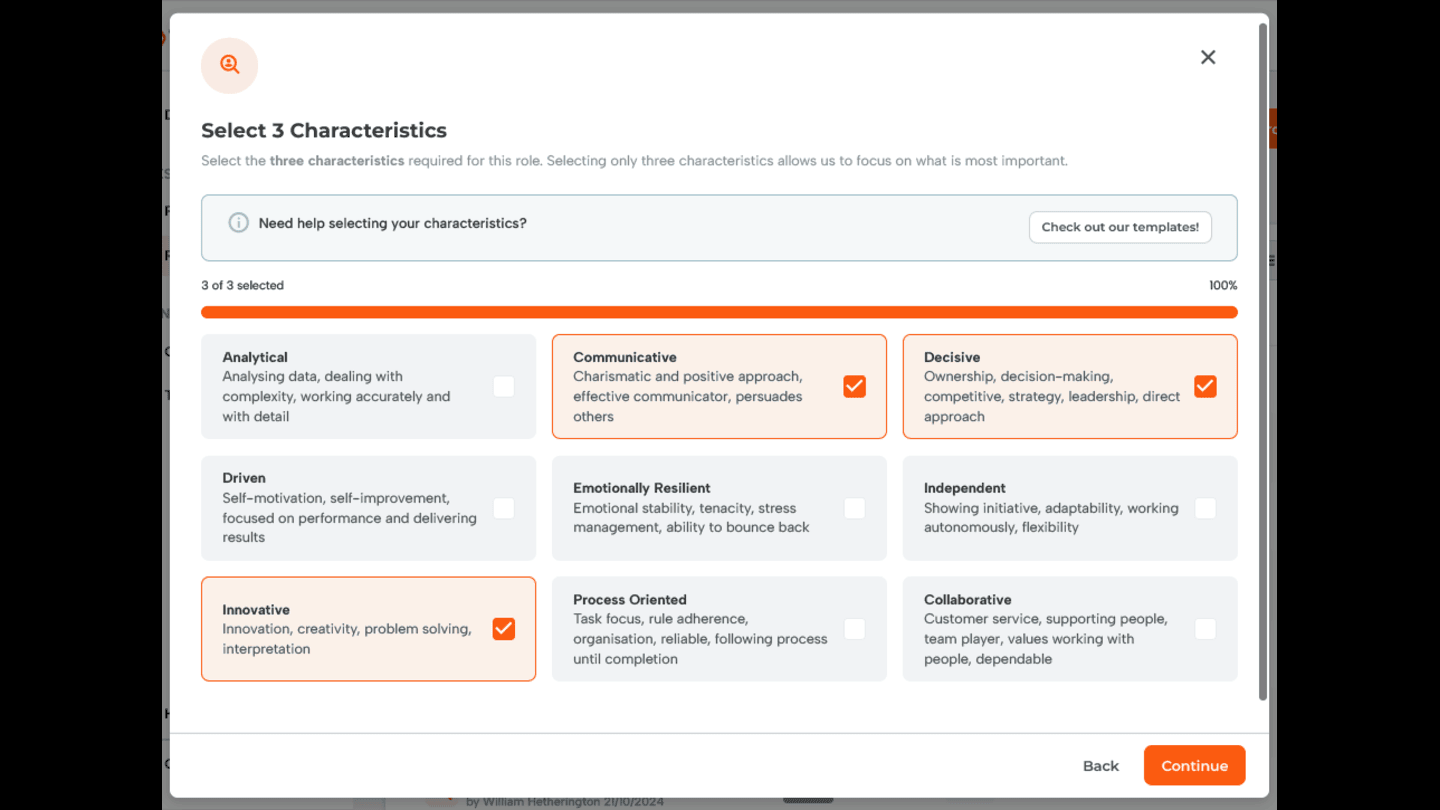Screen dimensions: 1440x810
Task: Tick the Independent checkbox
Action: tap(1205, 508)
